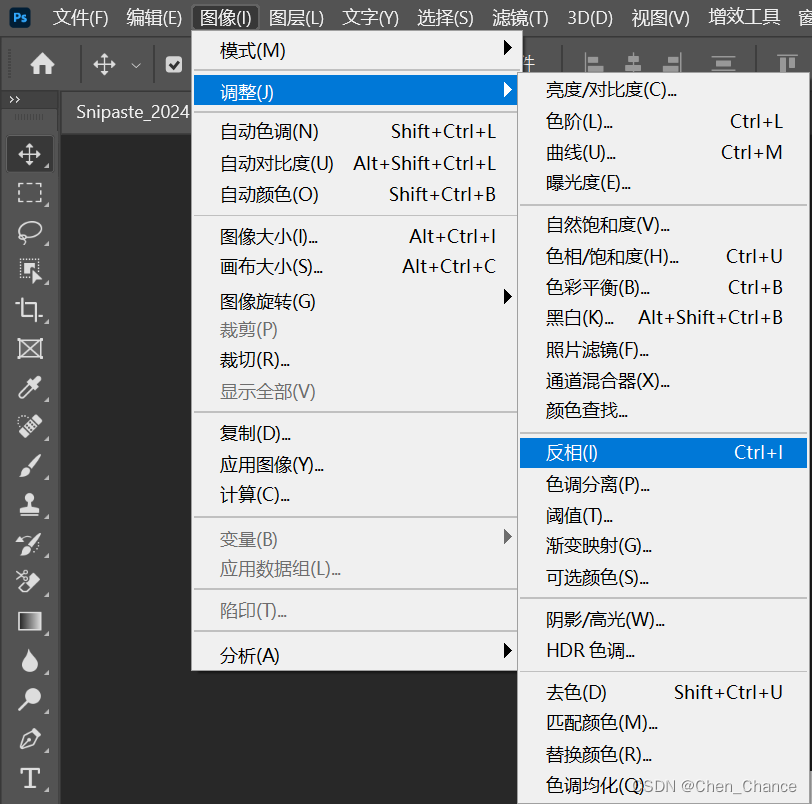Click the Photoshop Ps logo icon

pos(20,18)
